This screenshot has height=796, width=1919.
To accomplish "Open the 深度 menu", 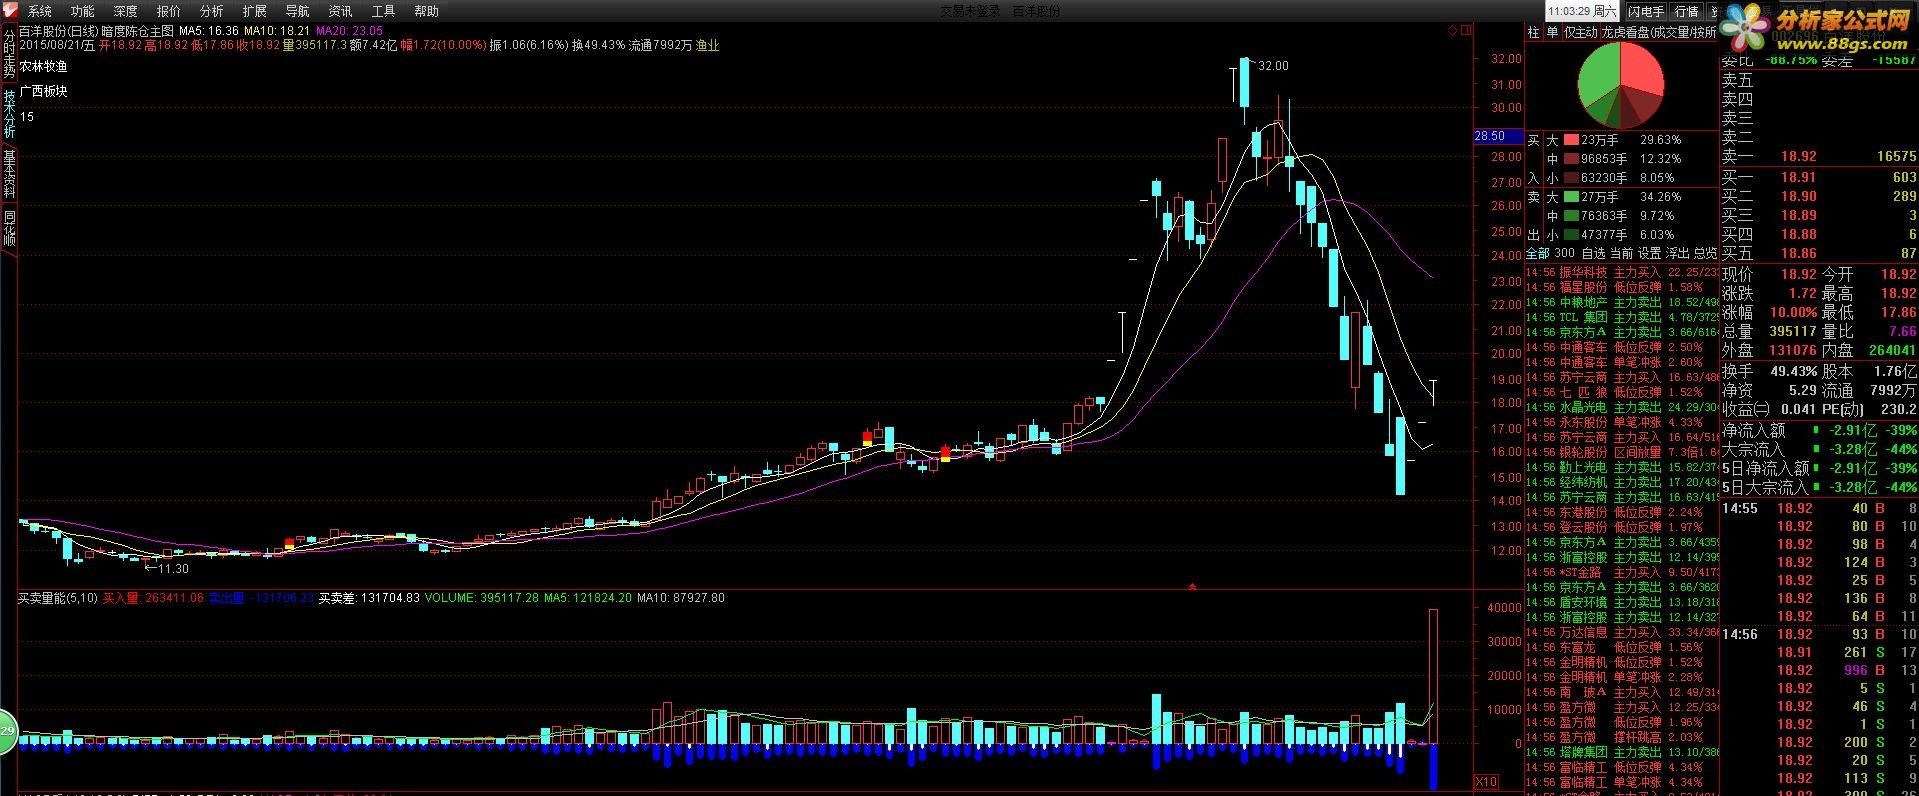I will coord(126,11).
